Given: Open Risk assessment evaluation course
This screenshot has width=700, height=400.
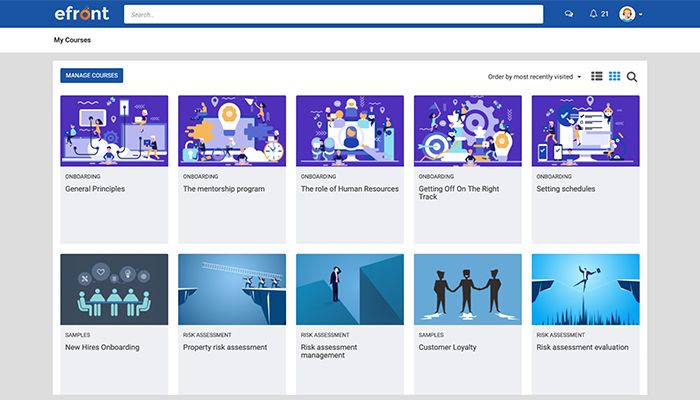Looking at the screenshot, I should [582, 347].
